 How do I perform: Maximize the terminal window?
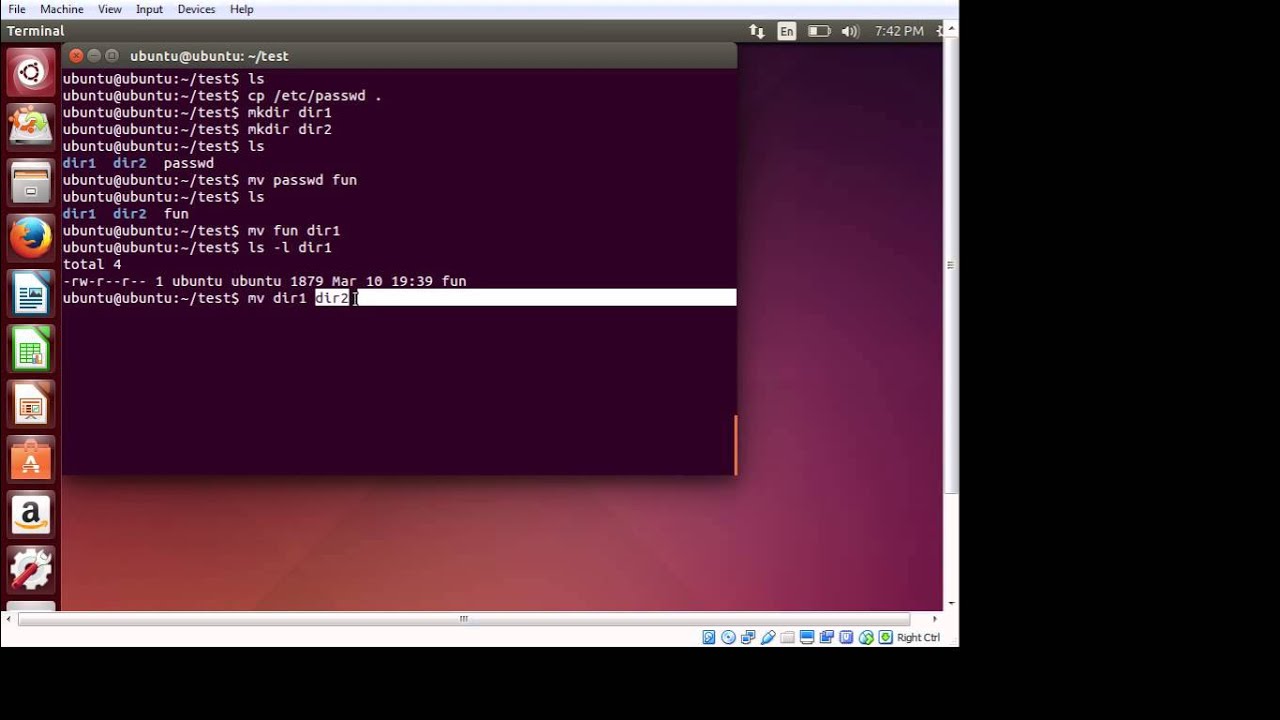[x=112, y=56]
